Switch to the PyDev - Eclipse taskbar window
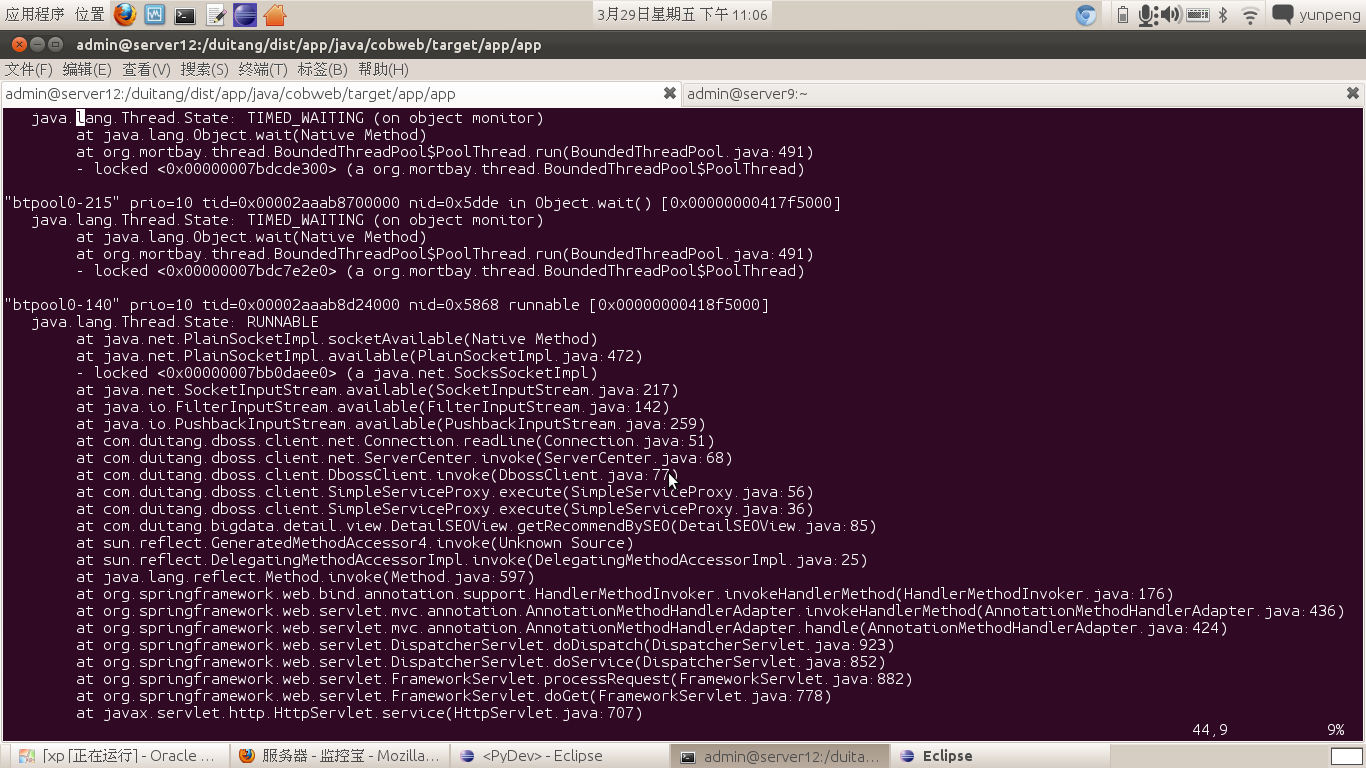1366x768 pixels. [x=560, y=756]
